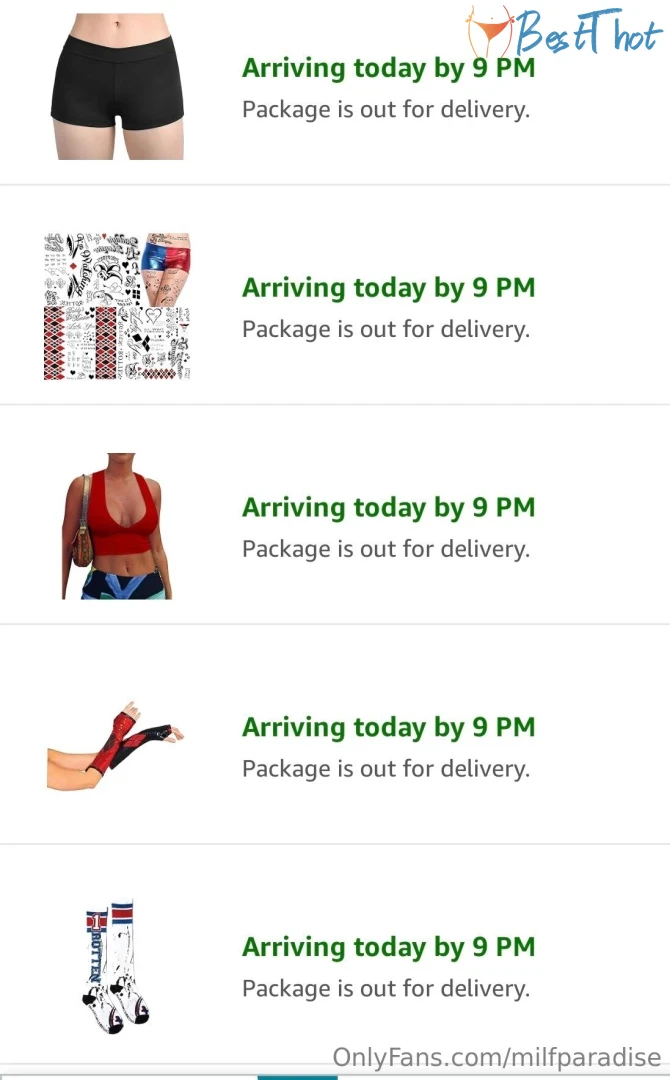Click 'Arriving today by 9 PM' for black shorts
The height and width of the screenshot is (1080, 670).
(x=388, y=68)
